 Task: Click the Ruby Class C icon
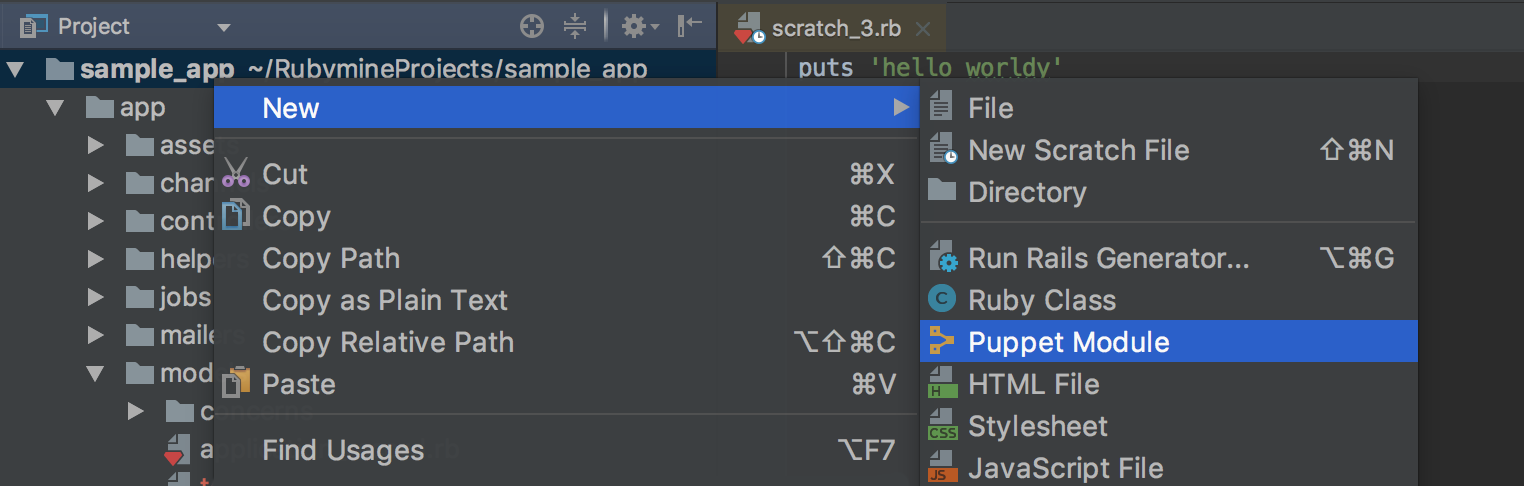pyautogui.click(x=942, y=299)
